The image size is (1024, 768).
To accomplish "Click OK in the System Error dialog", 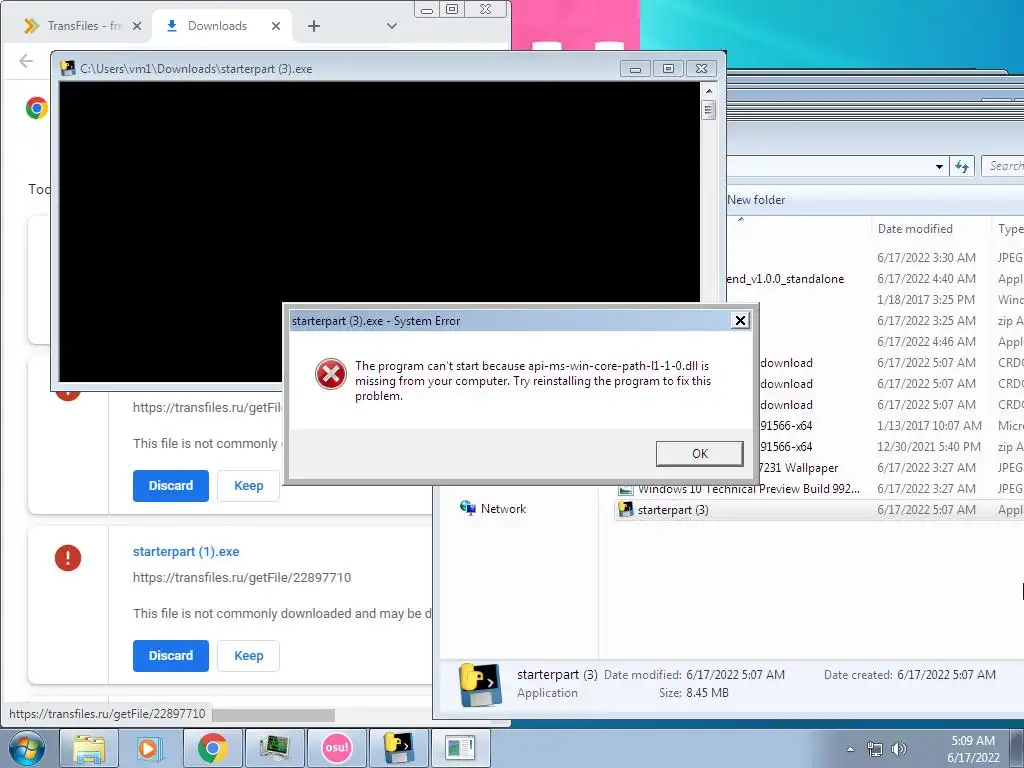I will pyautogui.click(x=699, y=453).
